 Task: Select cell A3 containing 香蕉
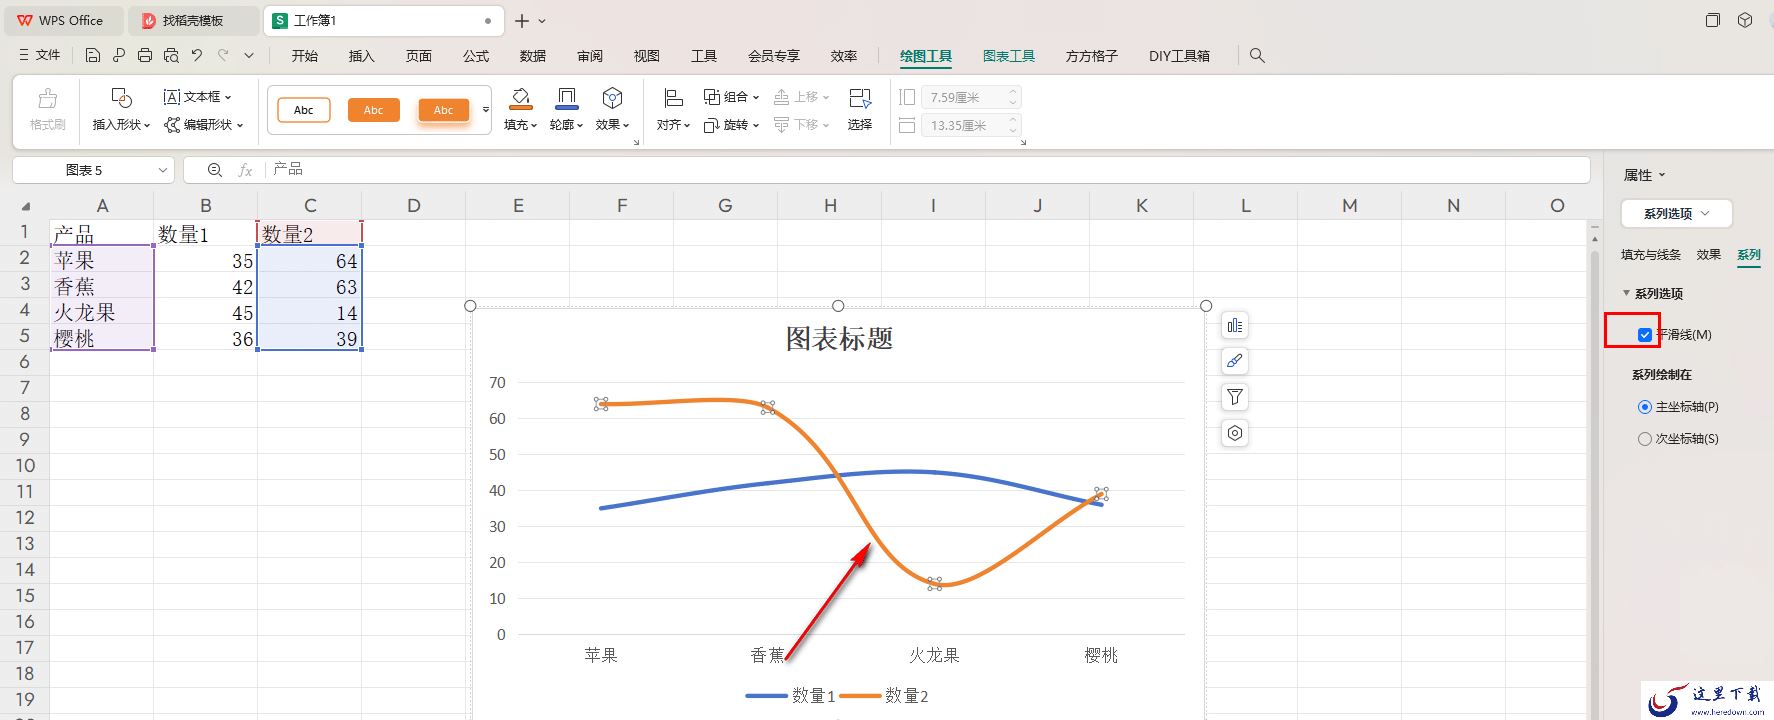[102, 287]
